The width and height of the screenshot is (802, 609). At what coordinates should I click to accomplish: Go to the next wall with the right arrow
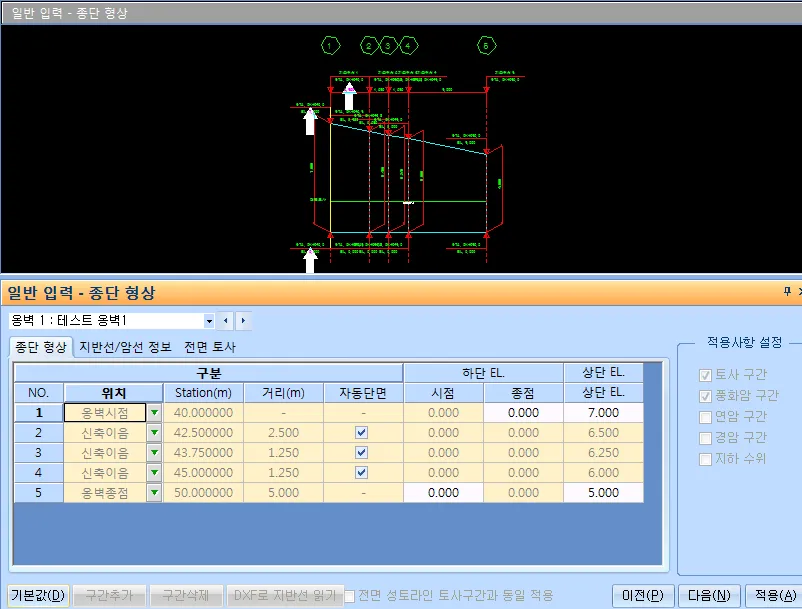tap(243, 321)
